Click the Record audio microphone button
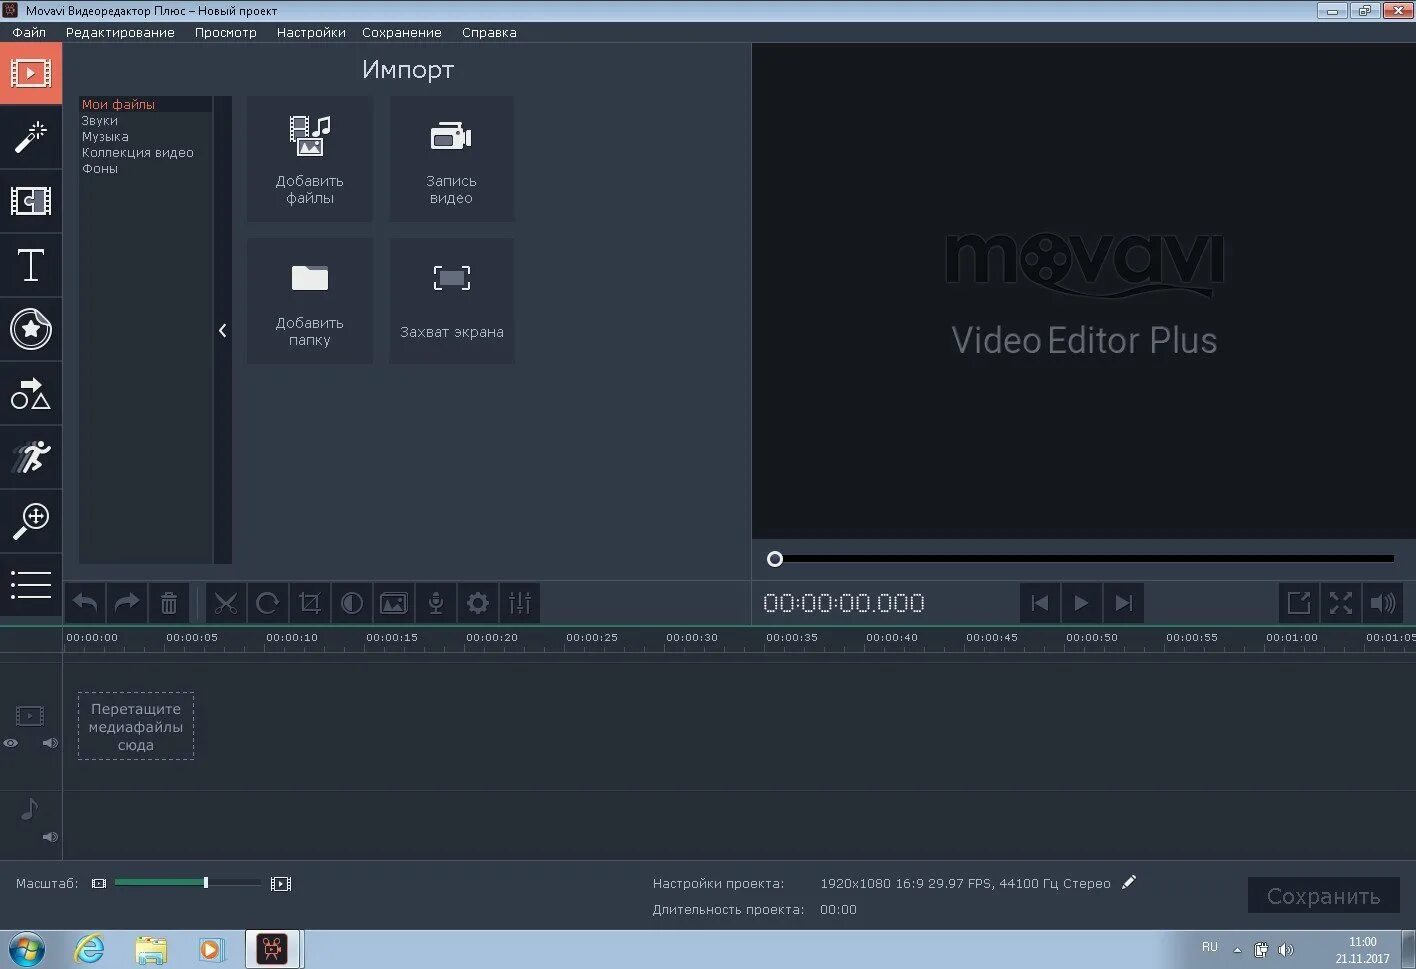This screenshot has width=1416, height=969. [436, 603]
